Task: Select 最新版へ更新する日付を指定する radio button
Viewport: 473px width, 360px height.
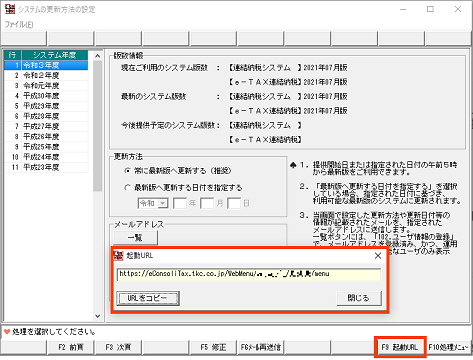Action: (x=127, y=188)
